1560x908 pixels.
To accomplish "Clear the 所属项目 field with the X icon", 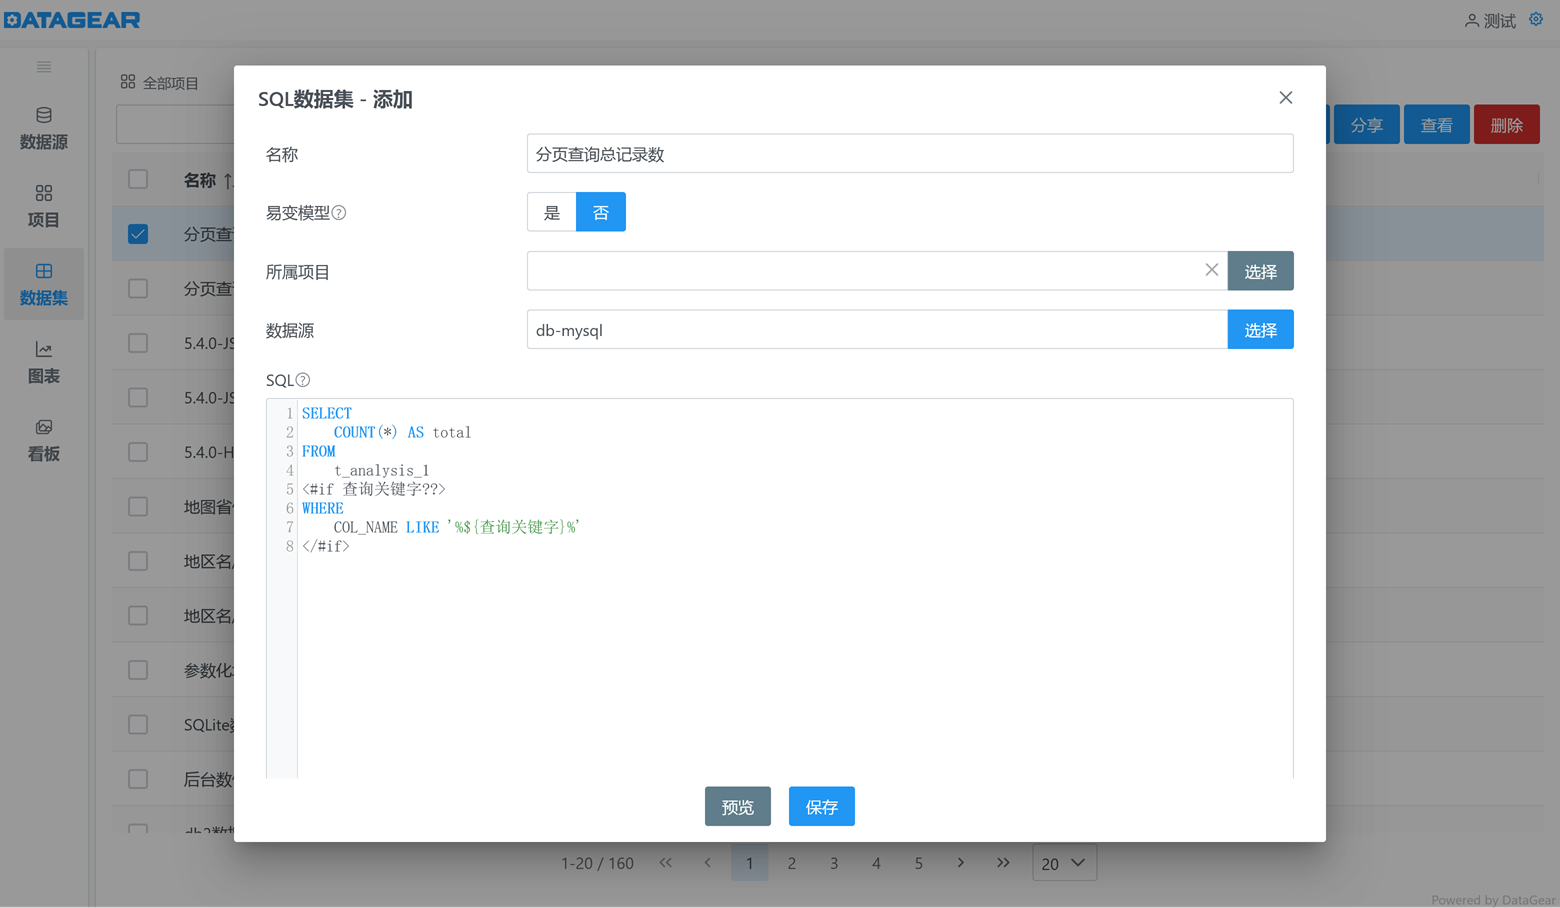I will click(x=1211, y=270).
